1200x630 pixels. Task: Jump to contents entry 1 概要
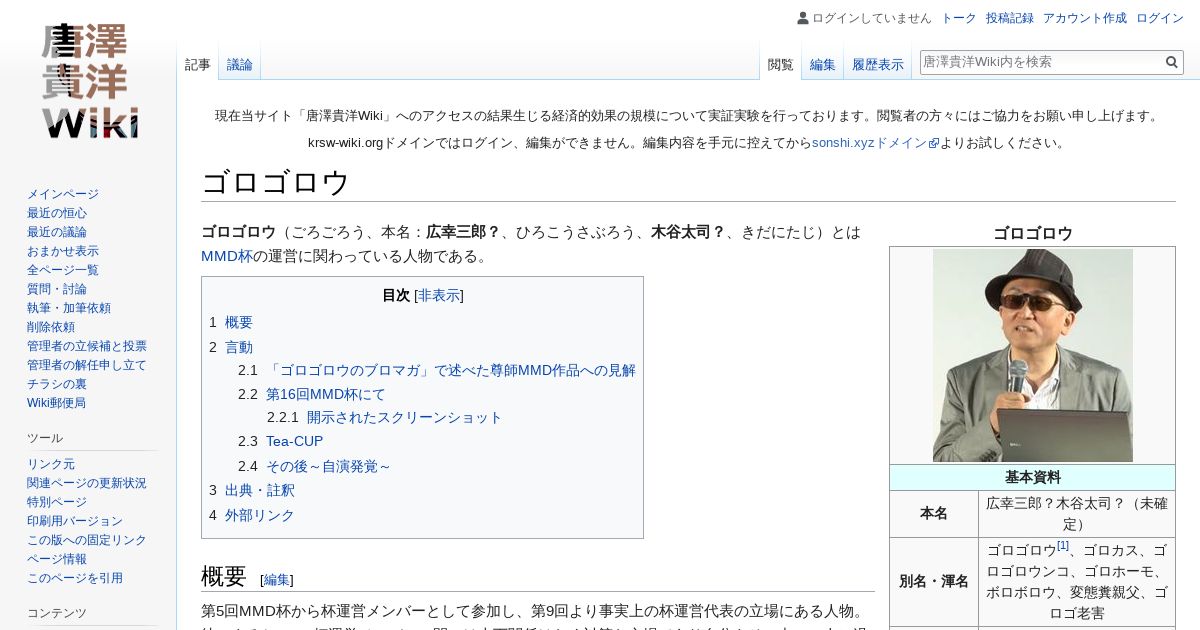(231, 322)
